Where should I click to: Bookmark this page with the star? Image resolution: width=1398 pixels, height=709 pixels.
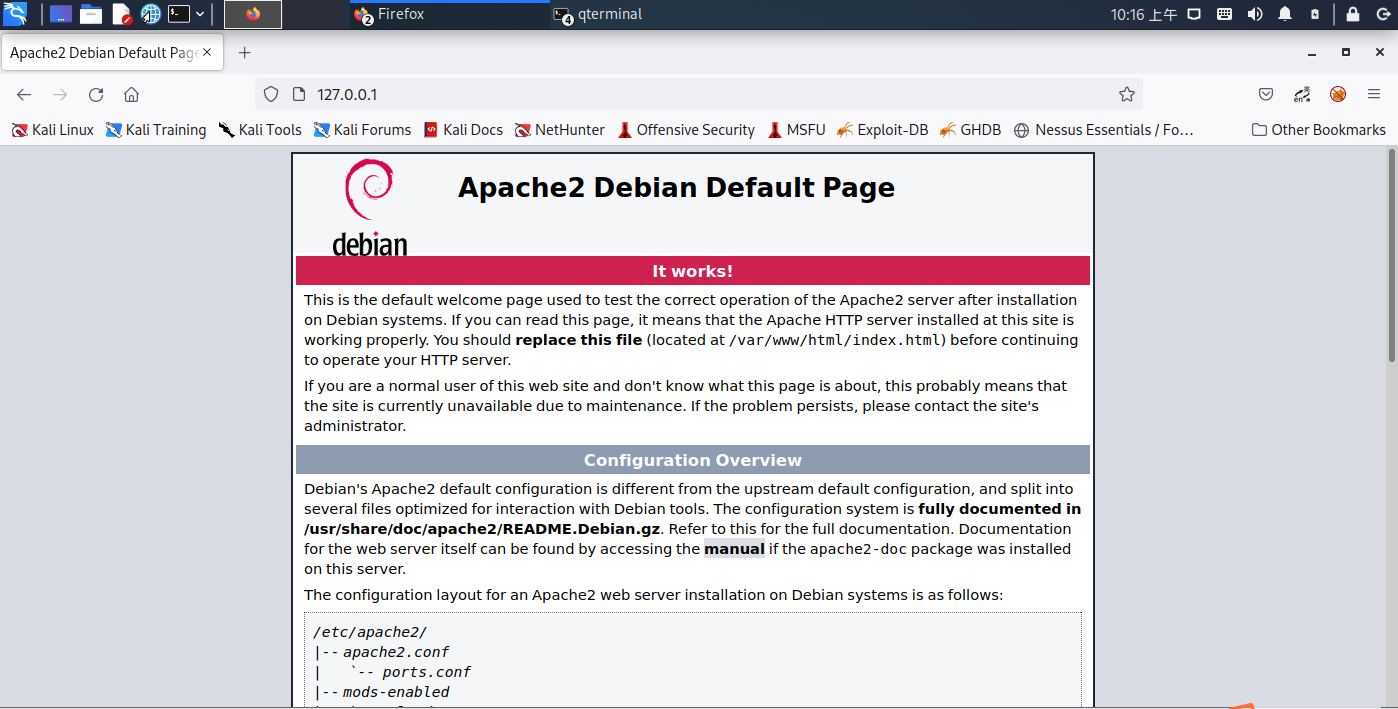pyautogui.click(x=1127, y=94)
